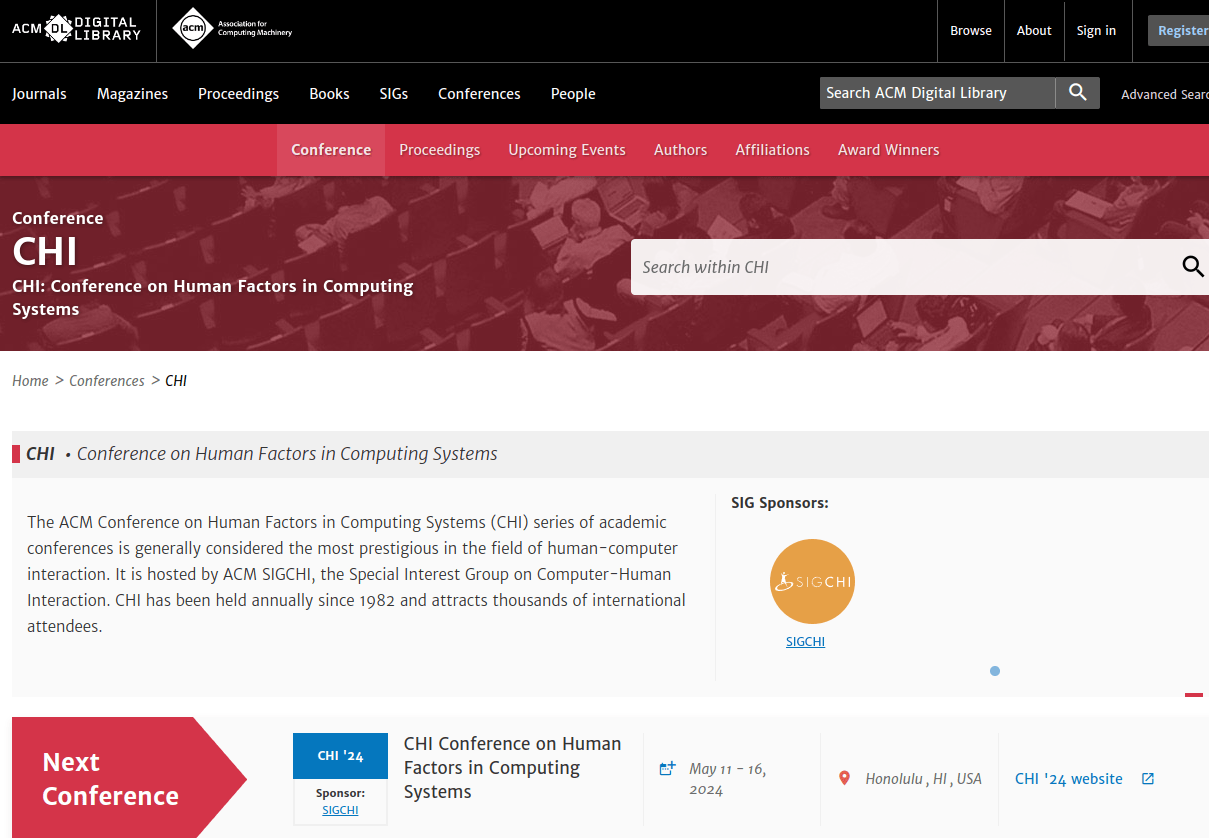
Task: Go to Sign in
Action: tap(1096, 30)
